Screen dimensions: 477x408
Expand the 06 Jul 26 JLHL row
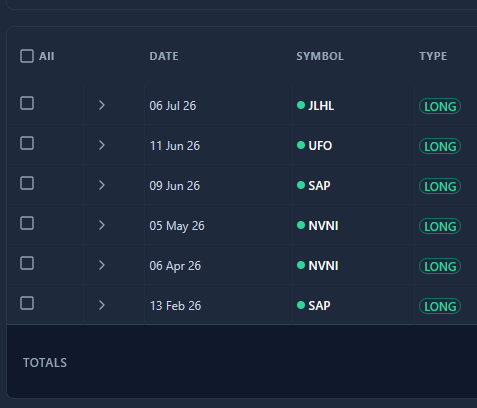[x=102, y=105]
